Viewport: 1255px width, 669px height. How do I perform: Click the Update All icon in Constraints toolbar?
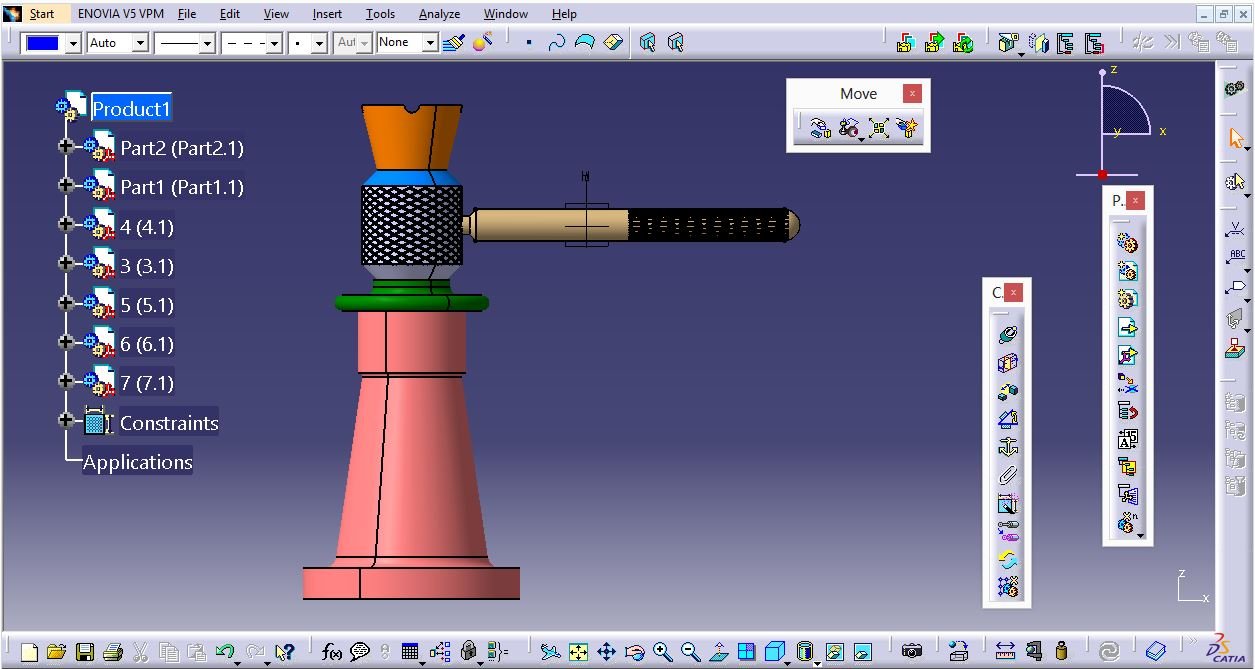pos(1007,559)
